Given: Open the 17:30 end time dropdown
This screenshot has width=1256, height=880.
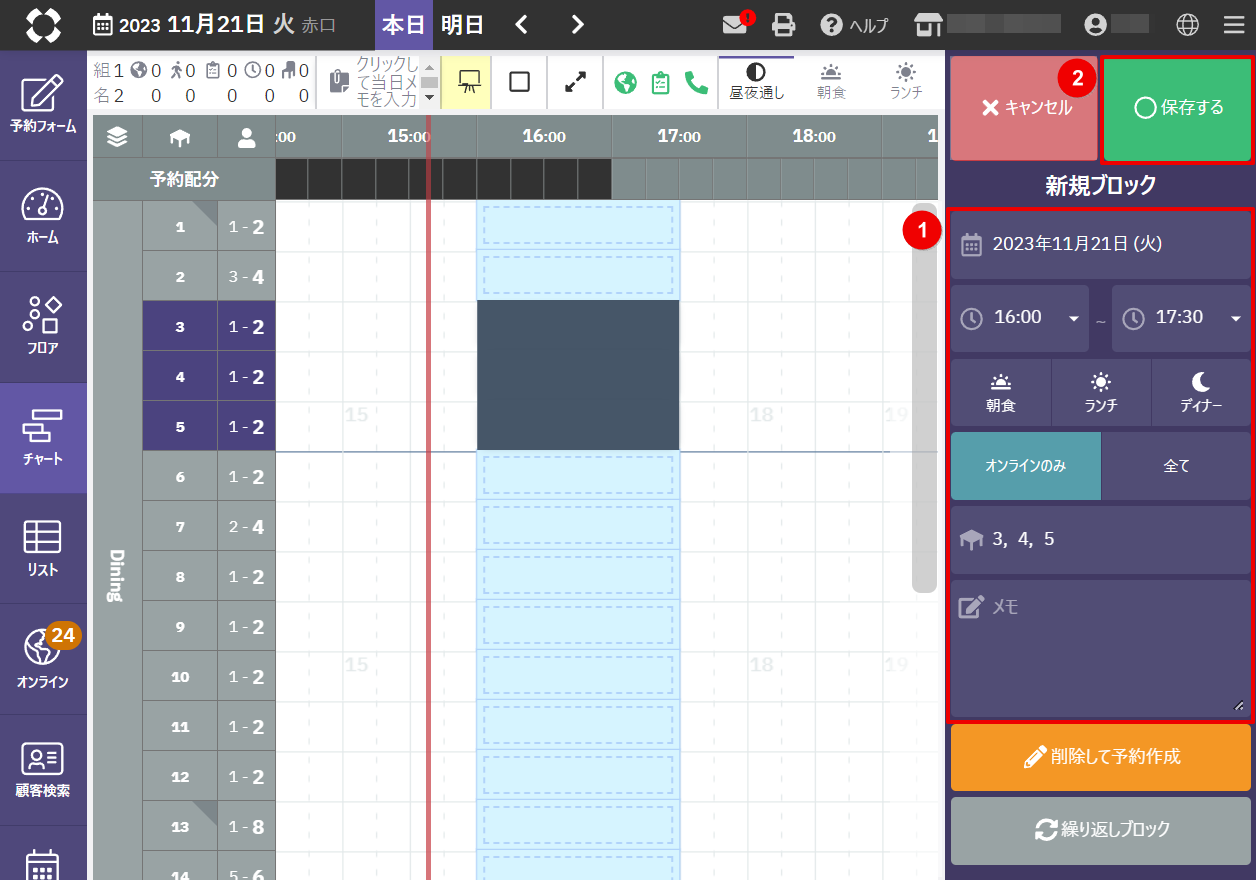Looking at the screenshot, I should (1181, 318).
